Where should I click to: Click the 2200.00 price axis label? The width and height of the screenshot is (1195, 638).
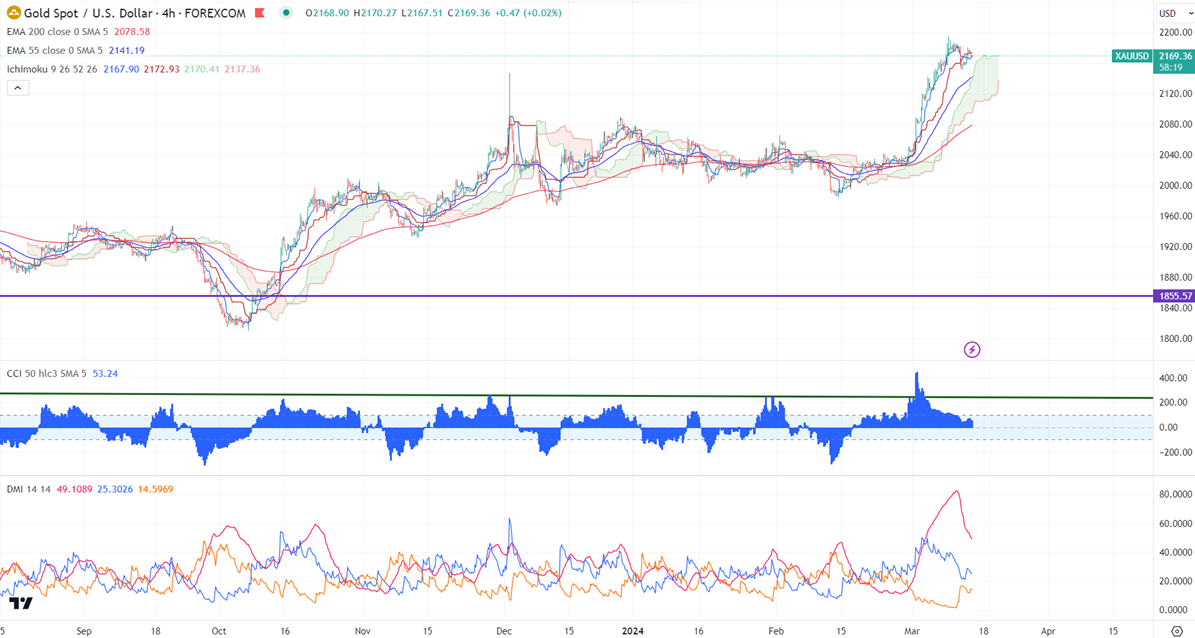pyautogui.click(x=1174, y=33)
